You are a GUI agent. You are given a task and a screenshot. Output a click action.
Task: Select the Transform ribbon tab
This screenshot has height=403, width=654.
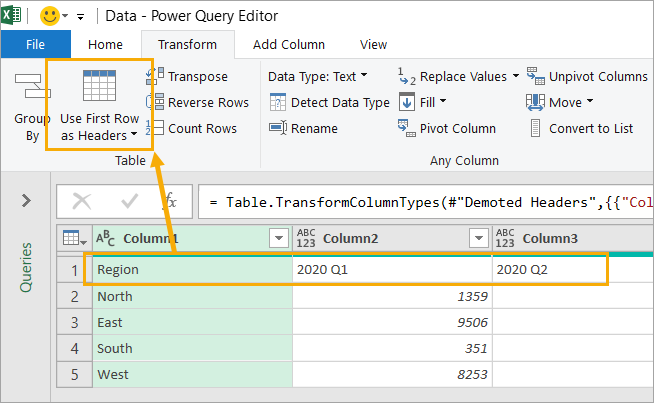point(187,44)
